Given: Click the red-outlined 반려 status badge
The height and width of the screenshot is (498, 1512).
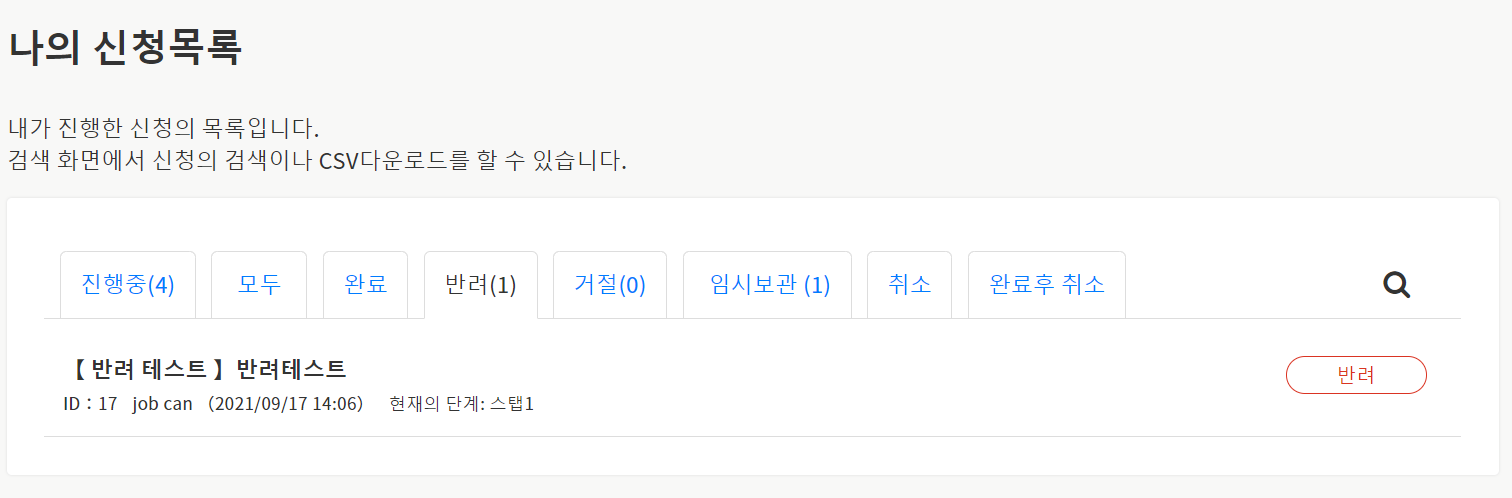Looking at the screenshot, I should click(x=1355, y=375).
